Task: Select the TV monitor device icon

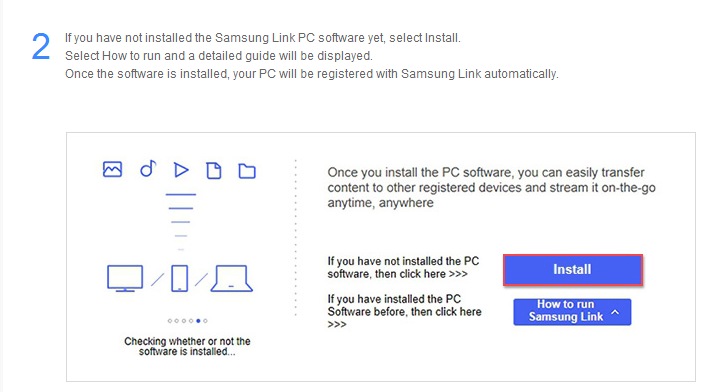Action: point(125,278)
